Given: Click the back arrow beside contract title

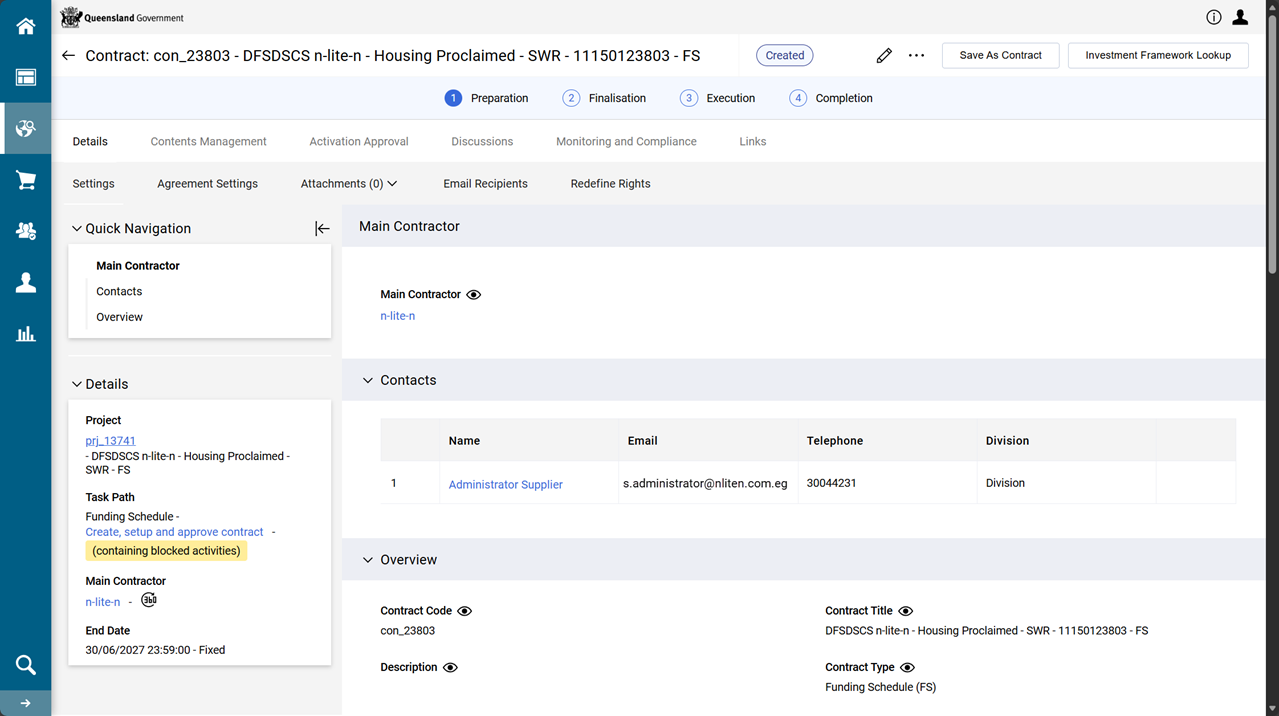Looking at the screenshot, I should click(x=68, y=56).
